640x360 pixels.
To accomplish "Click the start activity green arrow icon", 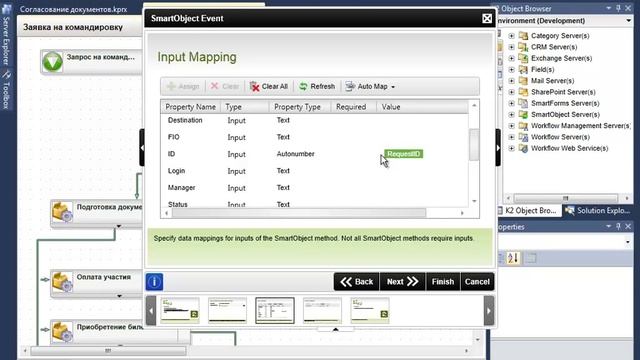I will pos(53,62).
